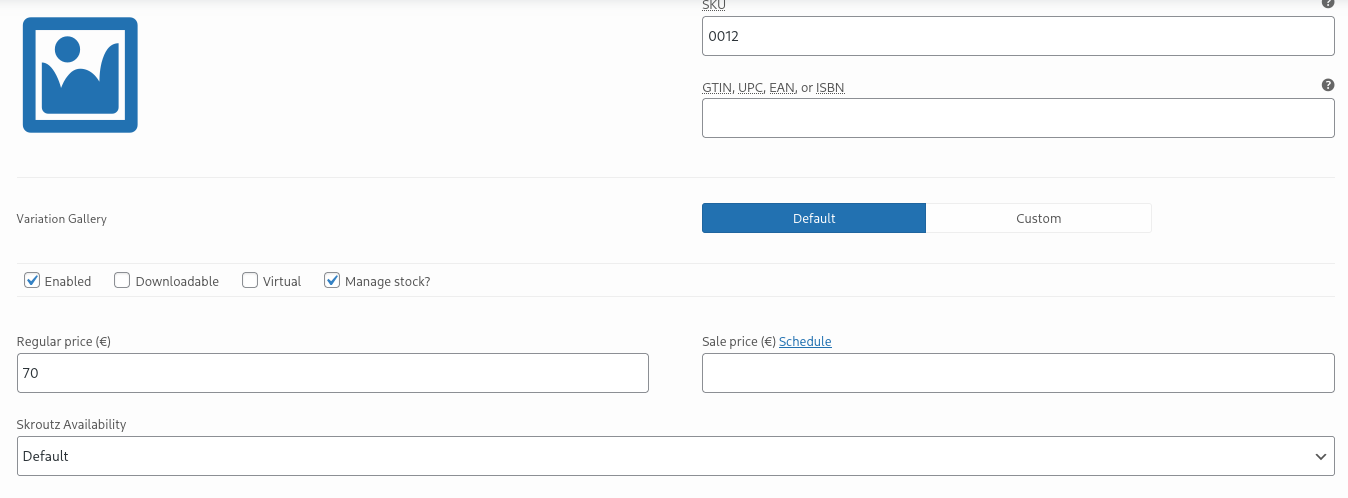1348x498 pixels.
Task: Click the Regular price field showing 70
Action: click(333, 373)
